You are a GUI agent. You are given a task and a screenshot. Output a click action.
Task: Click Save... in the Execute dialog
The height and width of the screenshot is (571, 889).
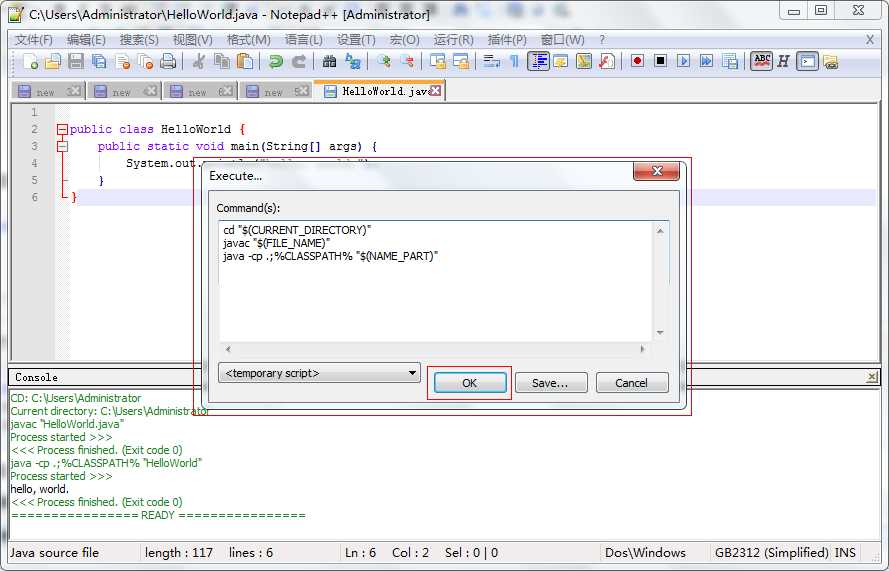pos(551,383)
